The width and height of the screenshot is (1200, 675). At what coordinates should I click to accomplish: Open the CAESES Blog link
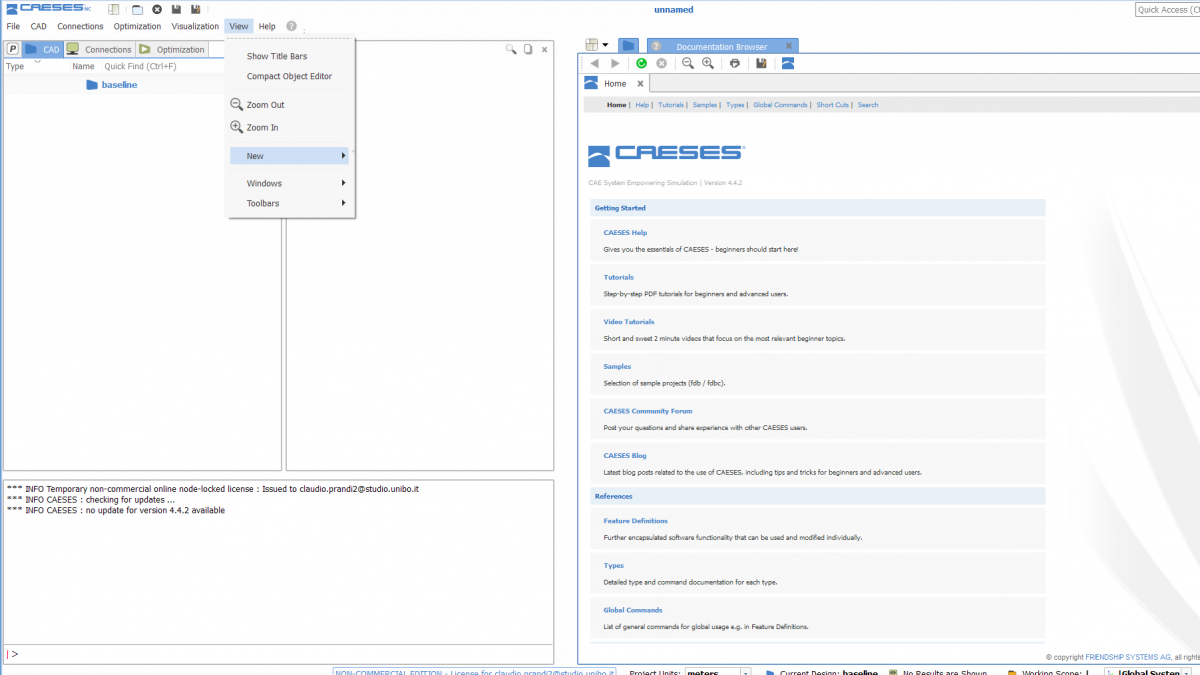point(625,455)
